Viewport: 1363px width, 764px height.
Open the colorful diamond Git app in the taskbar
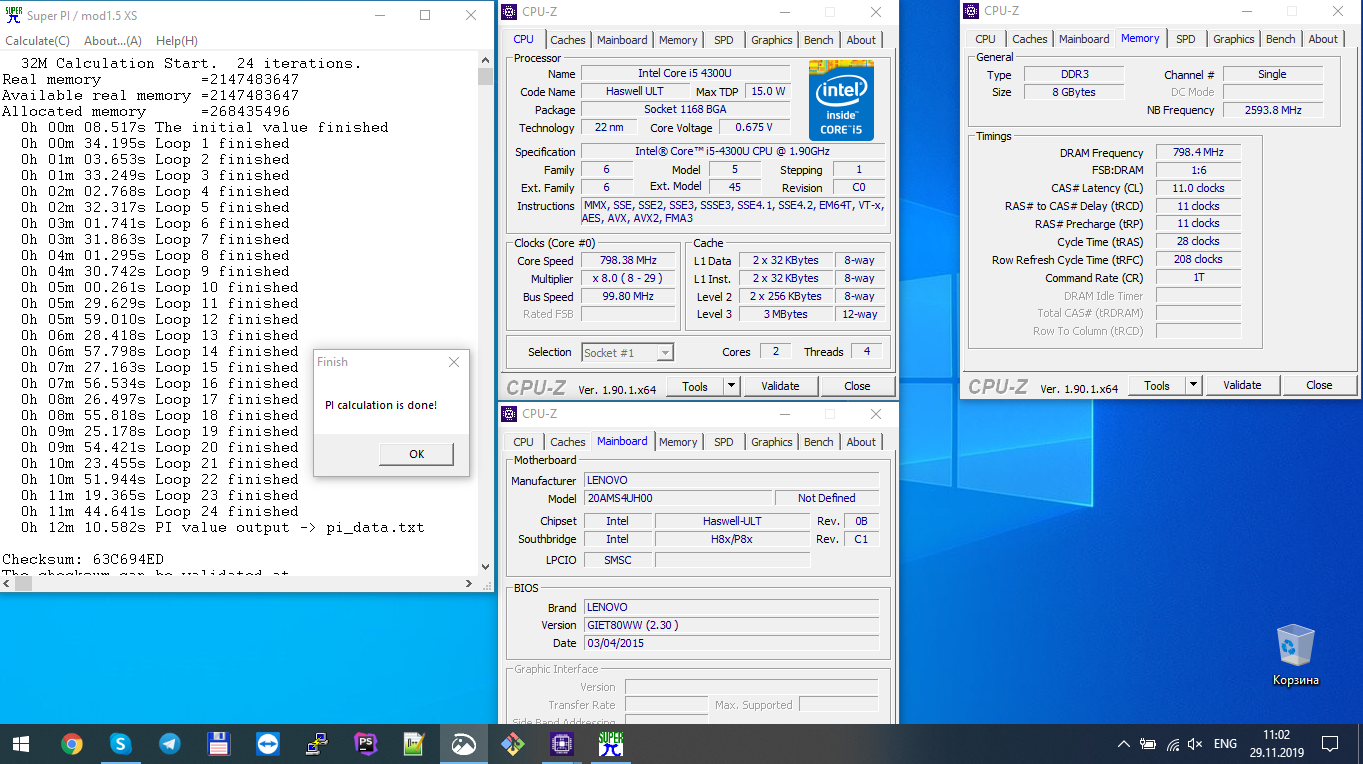pyautogui.click(x=512, y=744)
